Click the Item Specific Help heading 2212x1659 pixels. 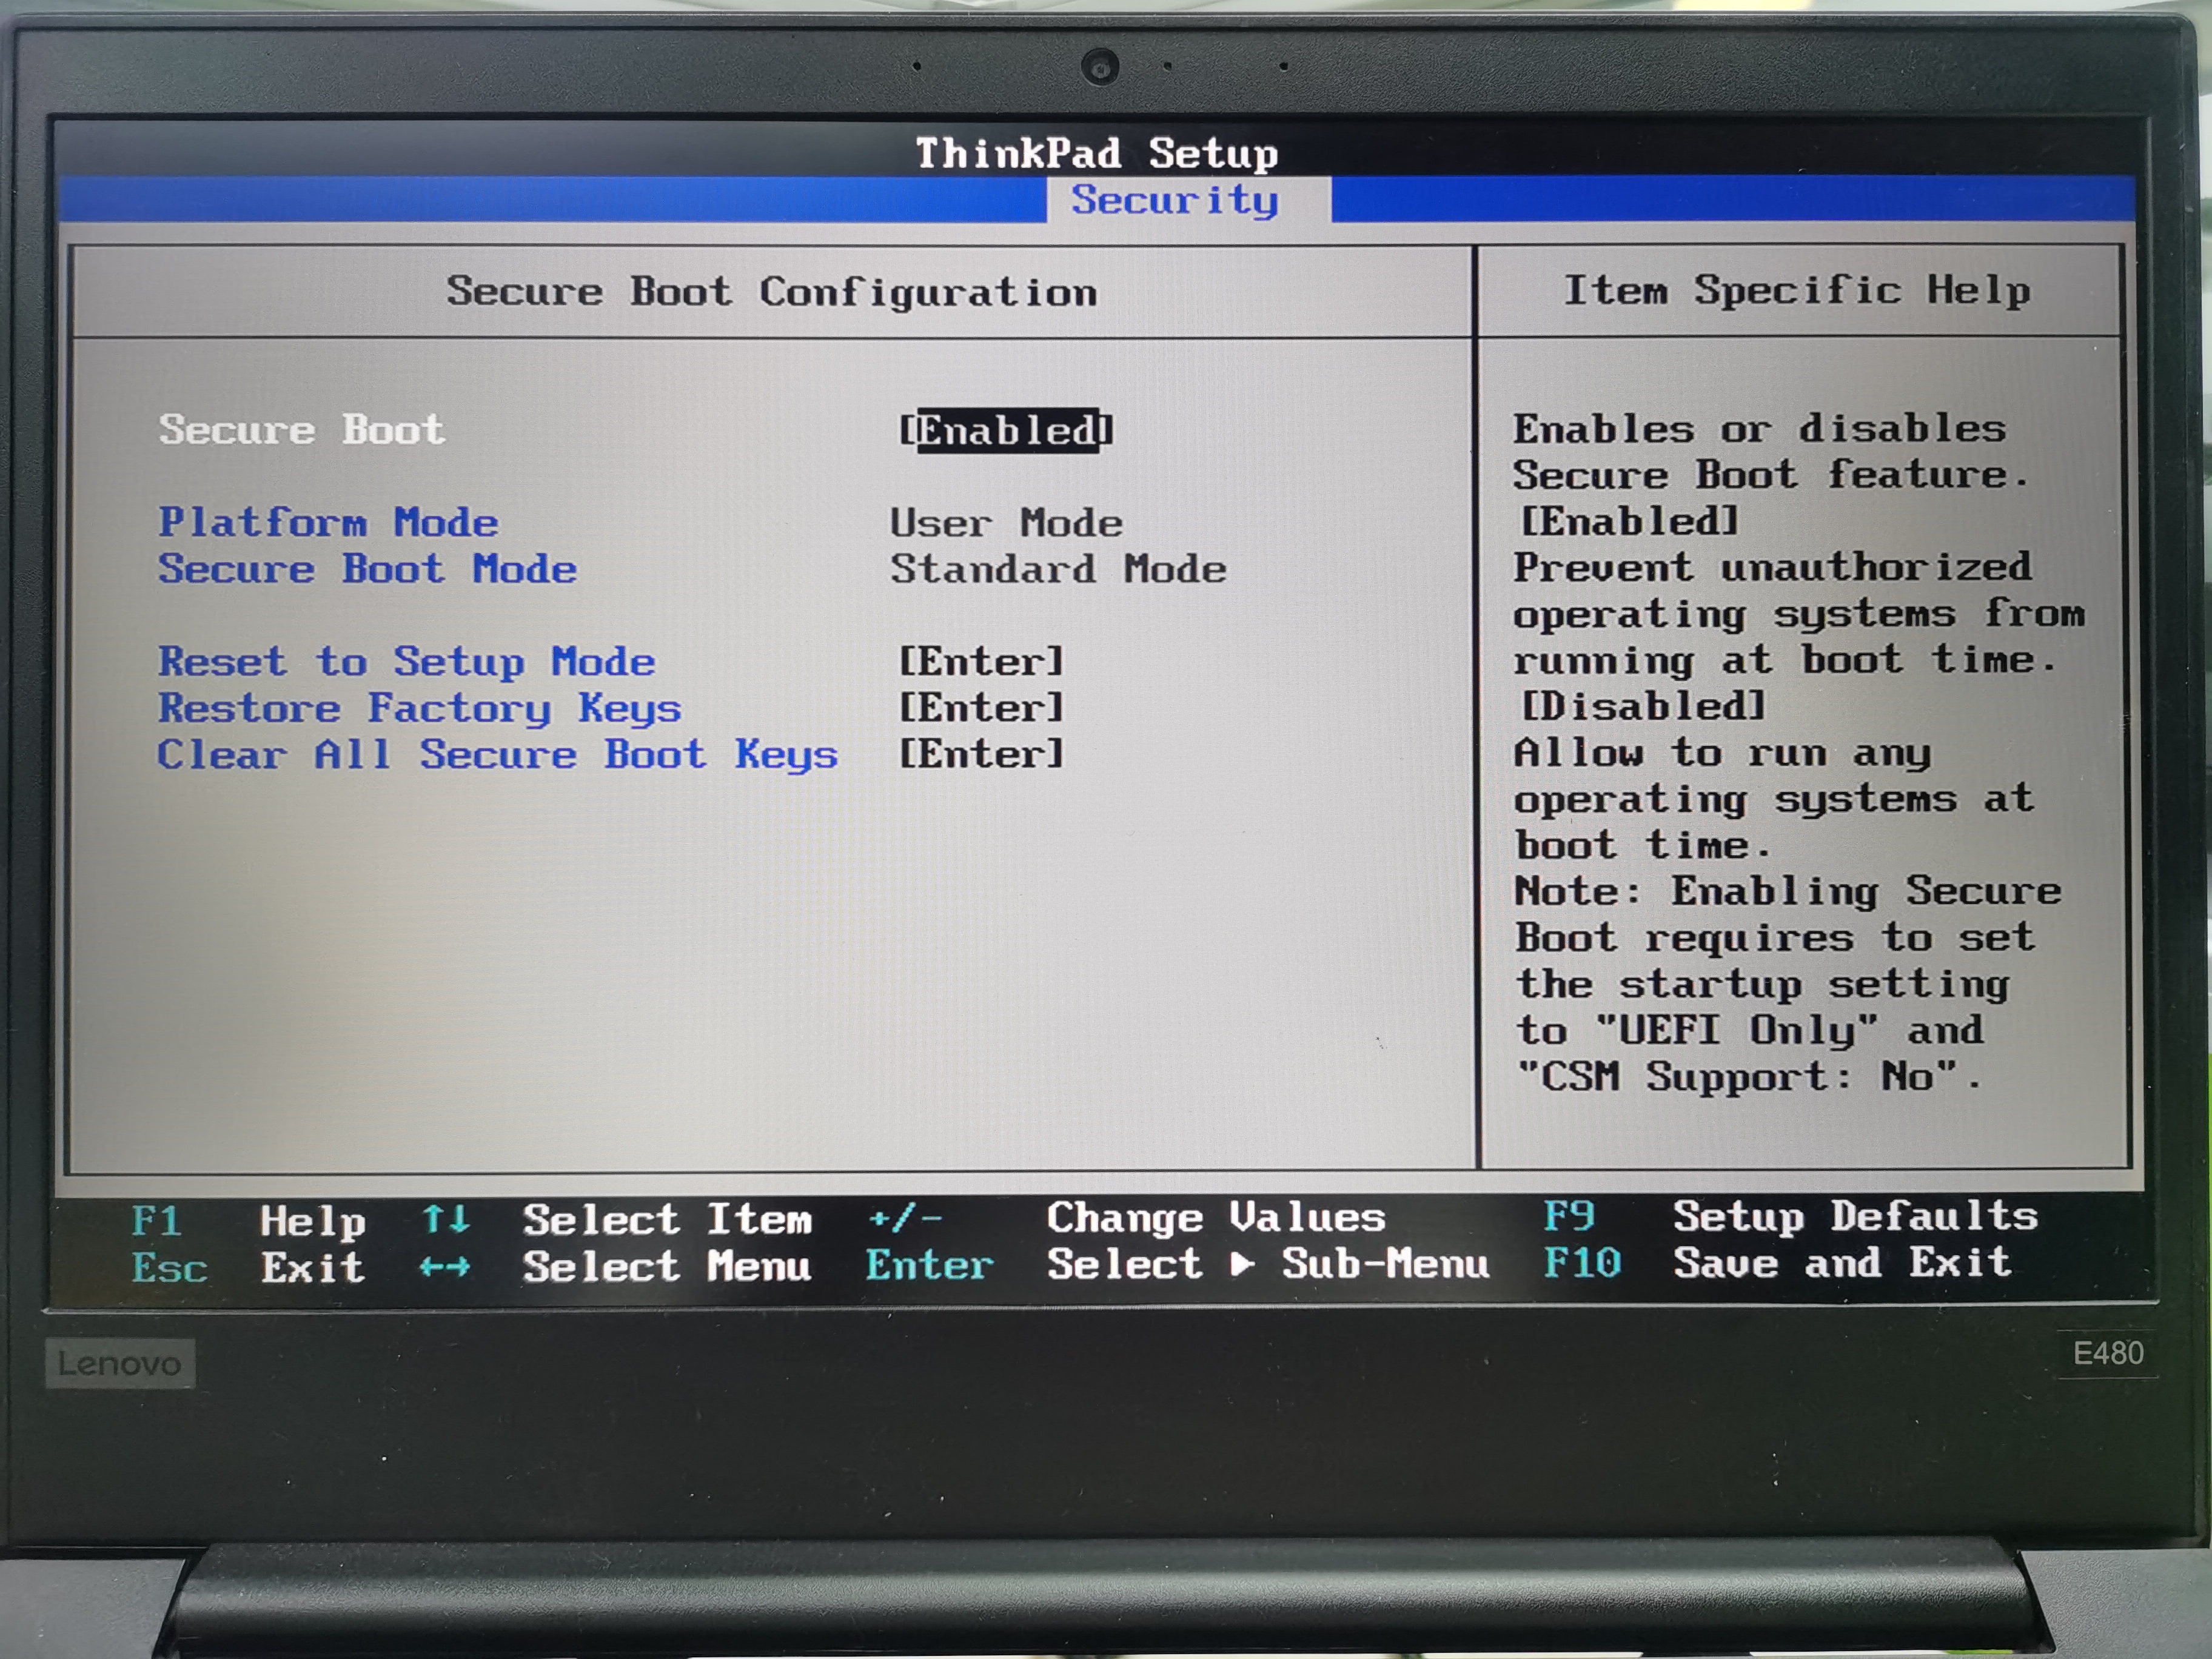[x=1797, y=290]
